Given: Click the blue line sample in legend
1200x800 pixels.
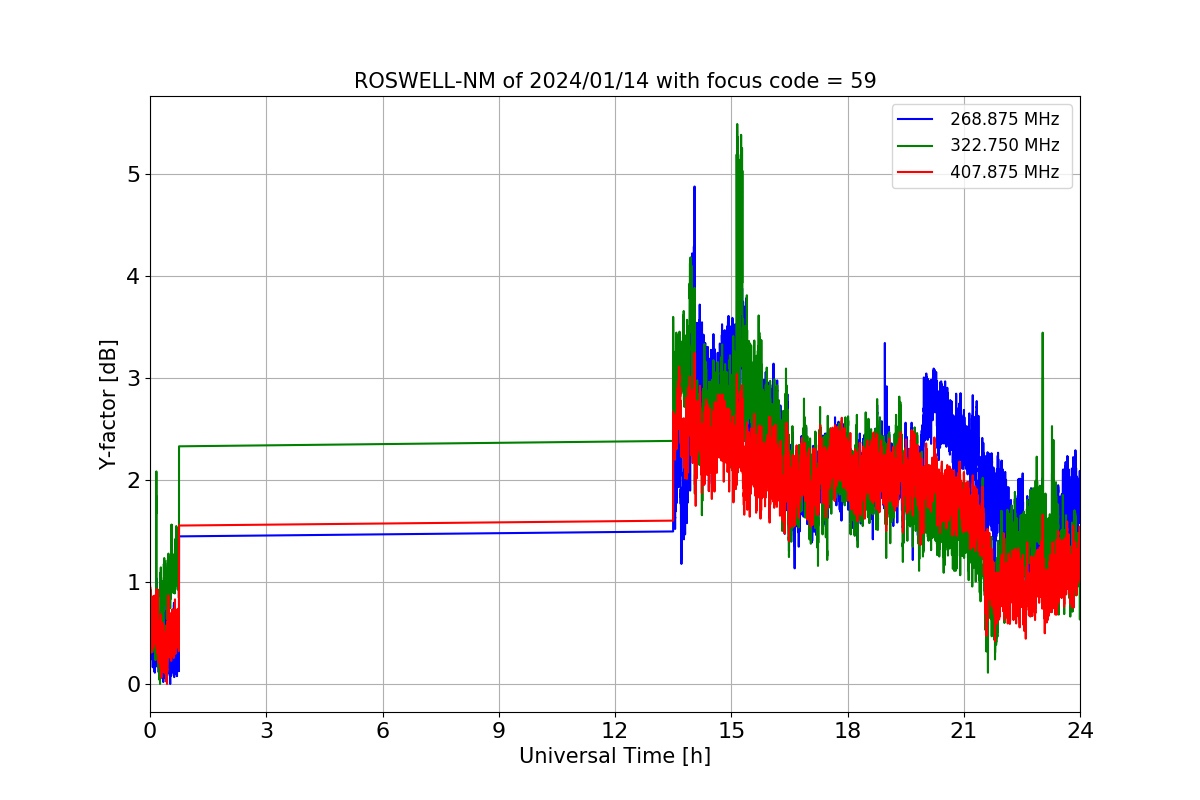Looking at the screenshot, I should coord(915,119).
